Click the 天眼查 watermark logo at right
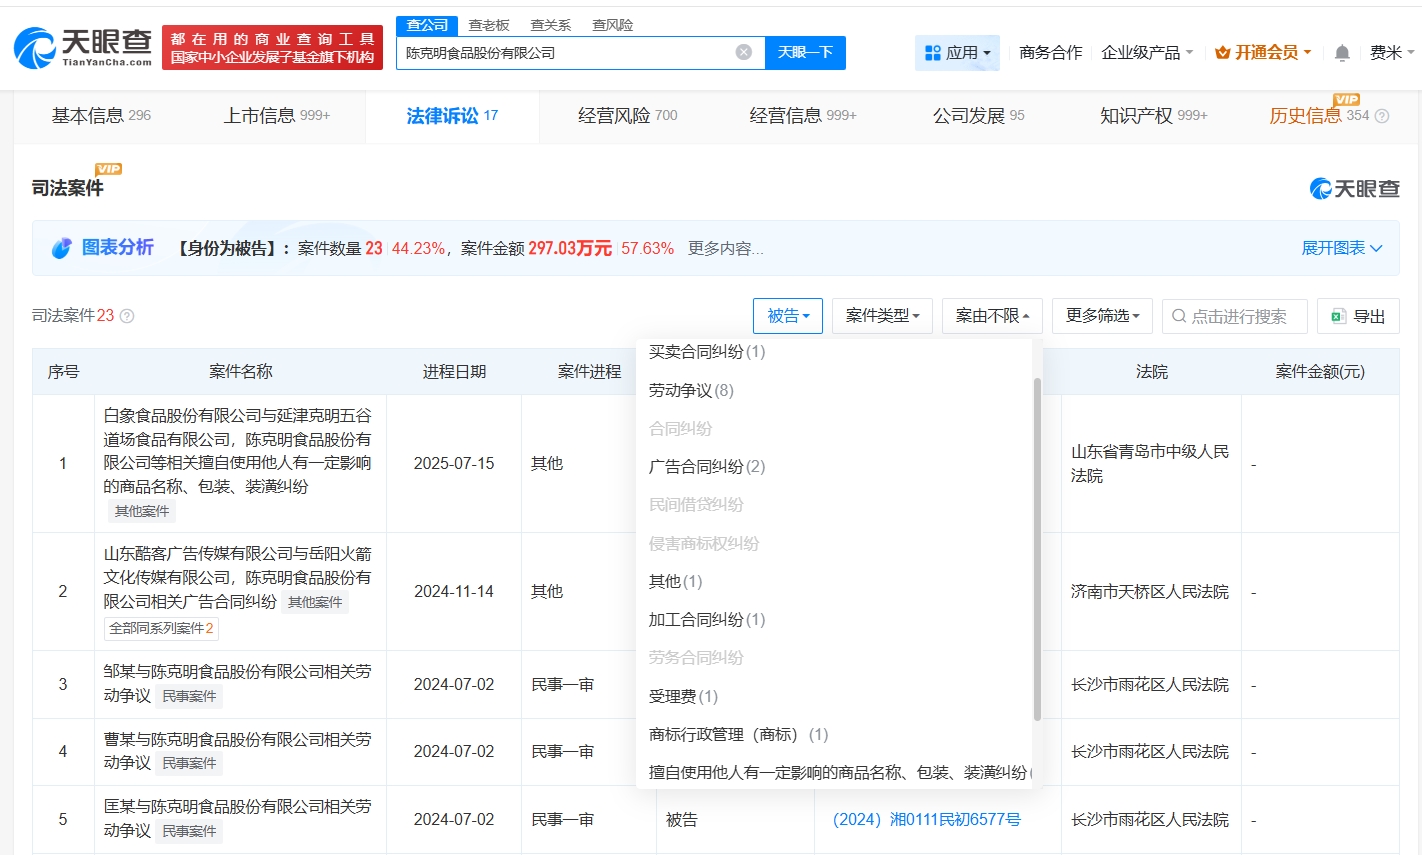The image size is (1422, 855). tap(1355, 188)
